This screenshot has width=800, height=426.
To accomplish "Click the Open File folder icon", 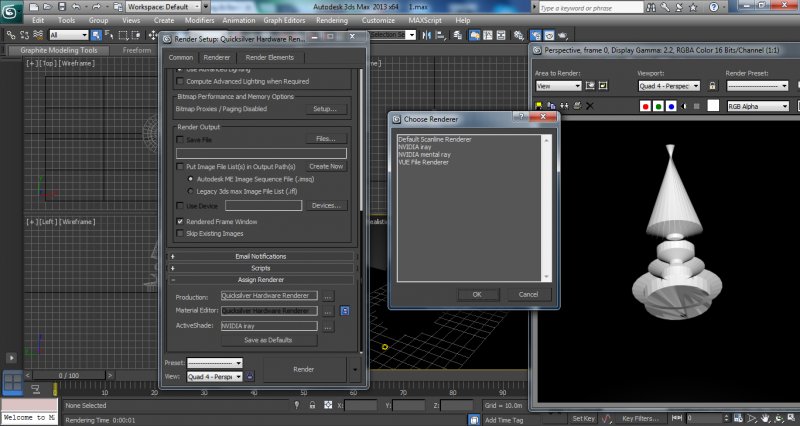I will 47,7.
